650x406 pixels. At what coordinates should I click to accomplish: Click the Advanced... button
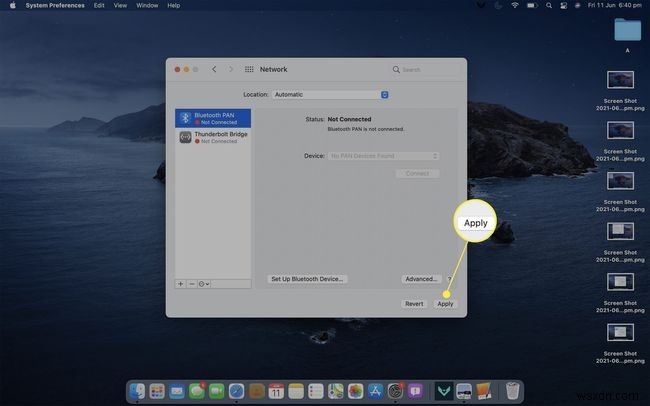click(x=421, y=279)
